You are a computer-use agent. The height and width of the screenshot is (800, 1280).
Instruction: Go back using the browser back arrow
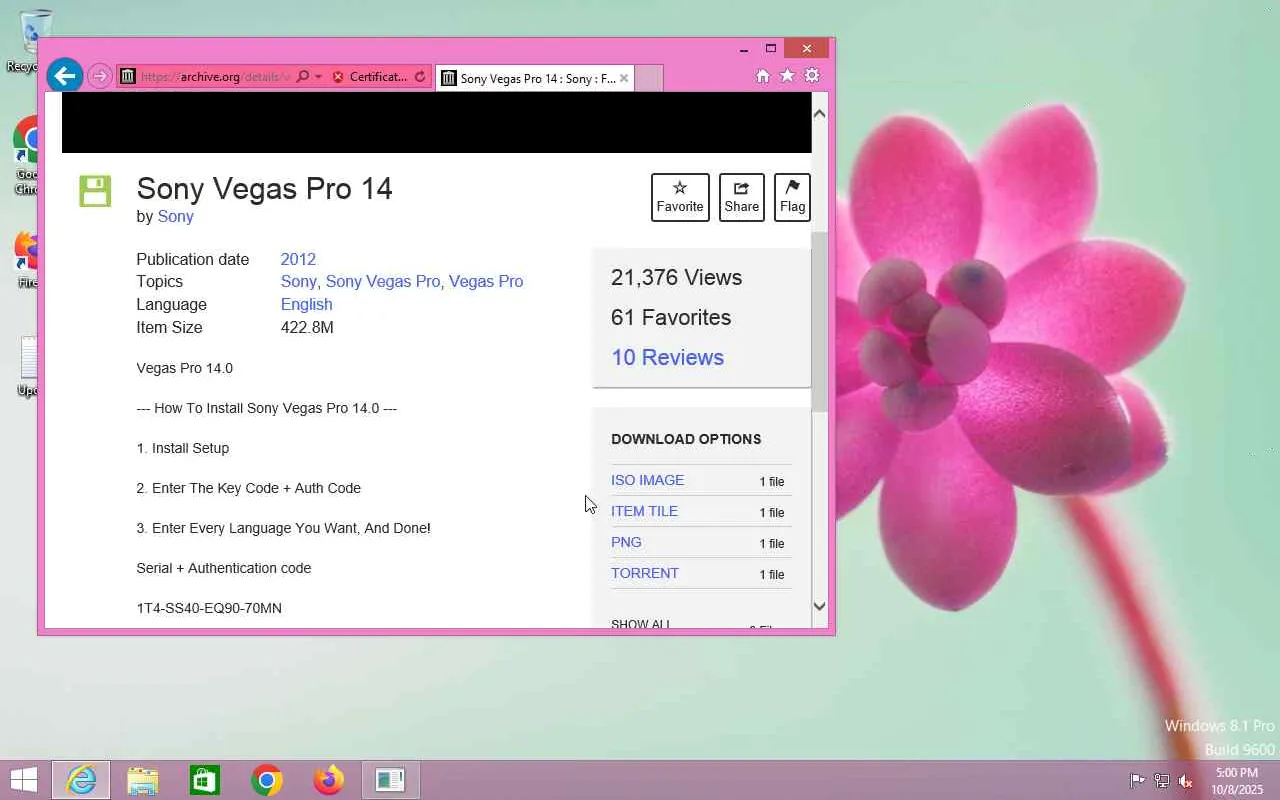65,76
